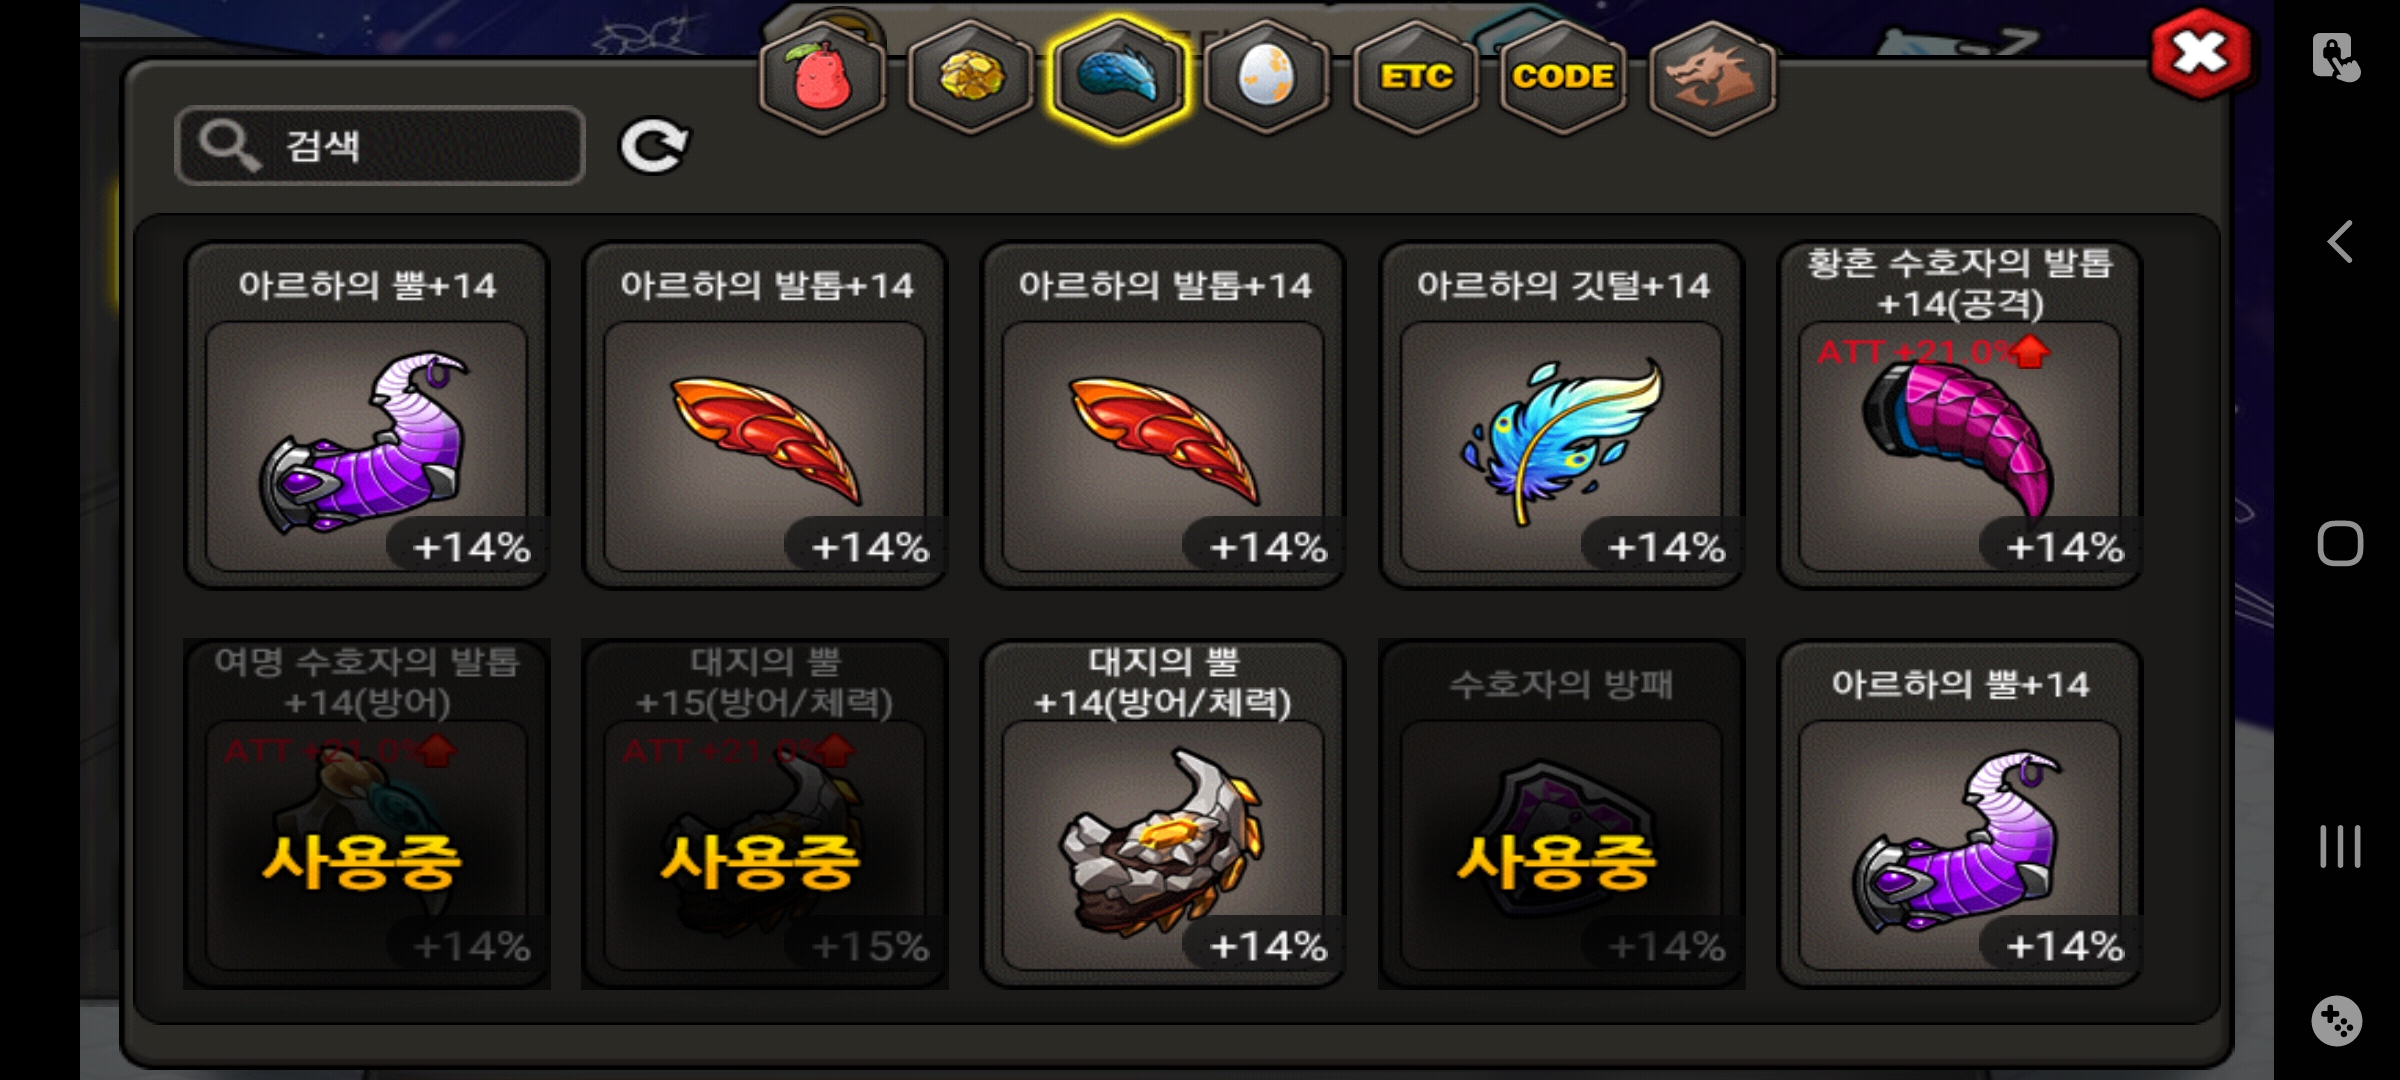2400x1080 pixels.
Task: Open the ETC items tab
Action: click(x=1416, y=78)
